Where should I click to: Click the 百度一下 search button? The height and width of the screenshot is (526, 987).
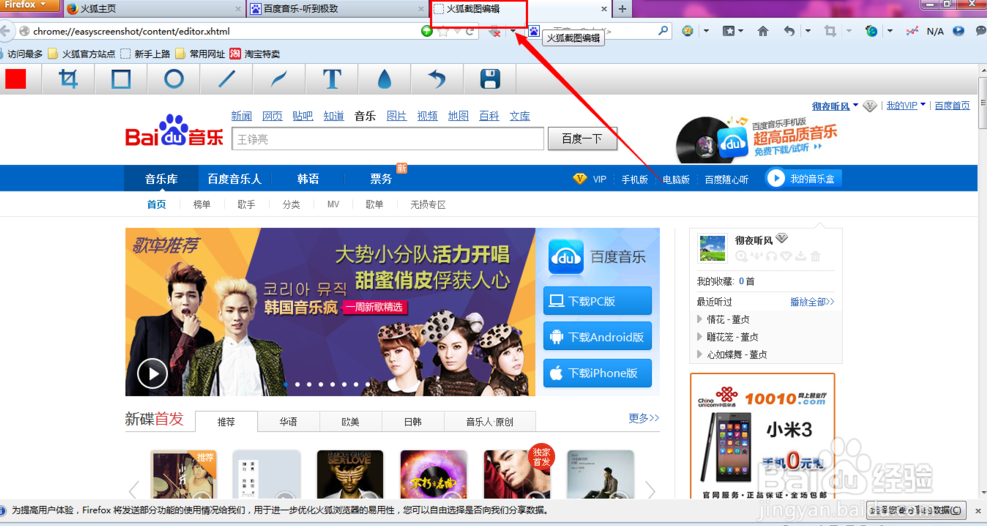(x=582, y=138)
